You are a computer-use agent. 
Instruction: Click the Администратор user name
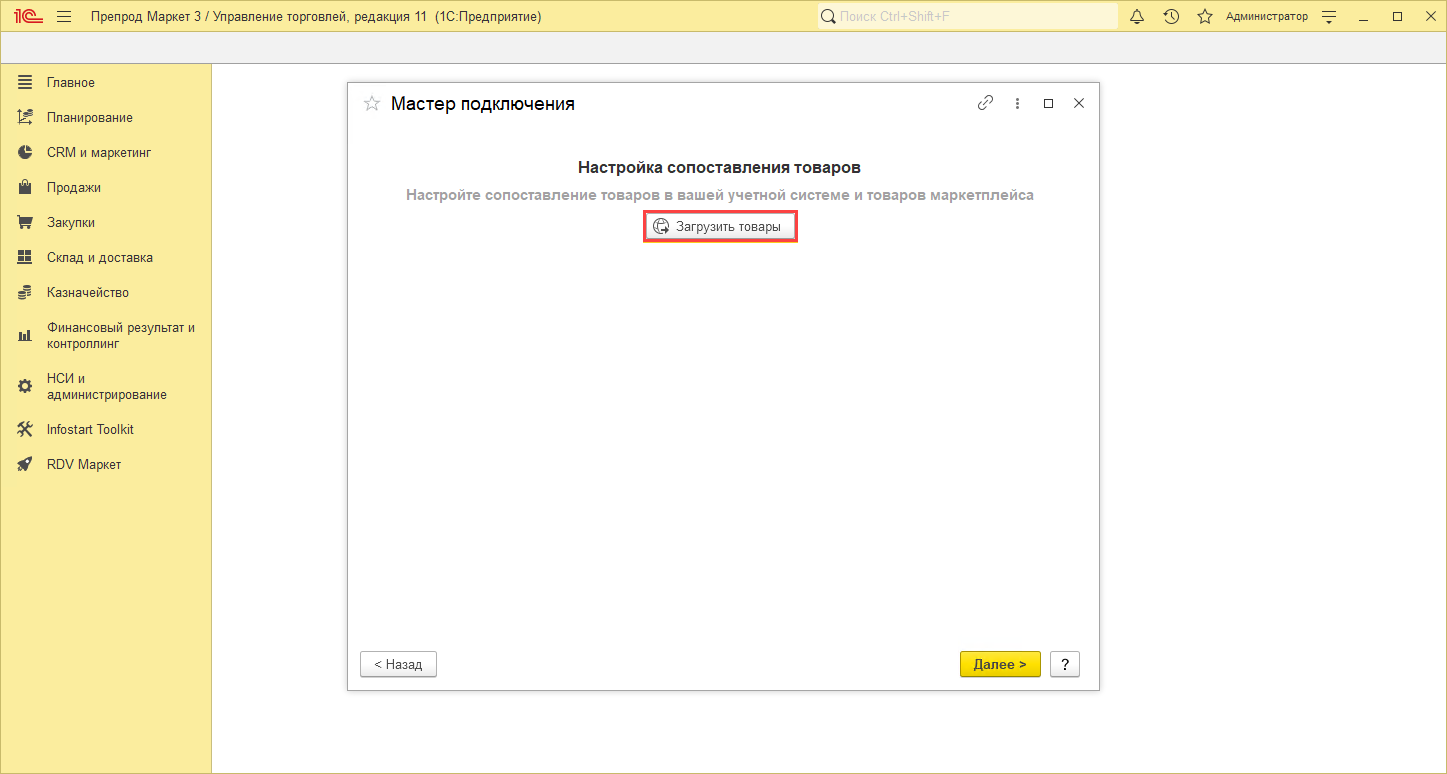tap(1266, 17)
